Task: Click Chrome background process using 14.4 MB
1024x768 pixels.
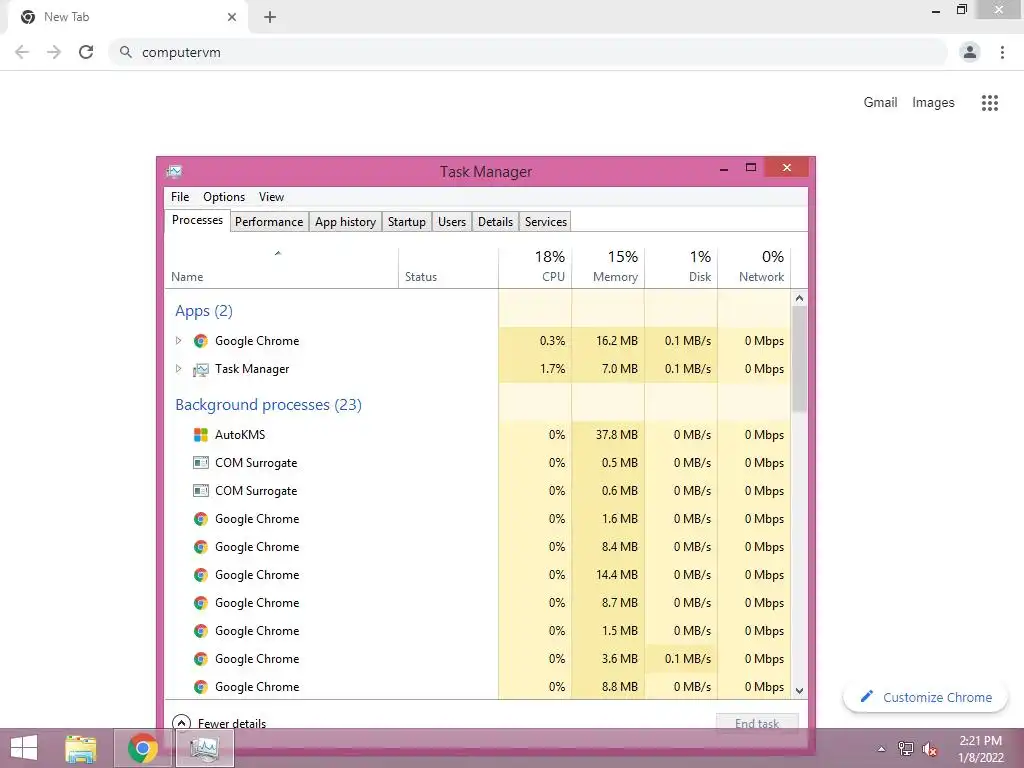Action: tap(257, 575)
